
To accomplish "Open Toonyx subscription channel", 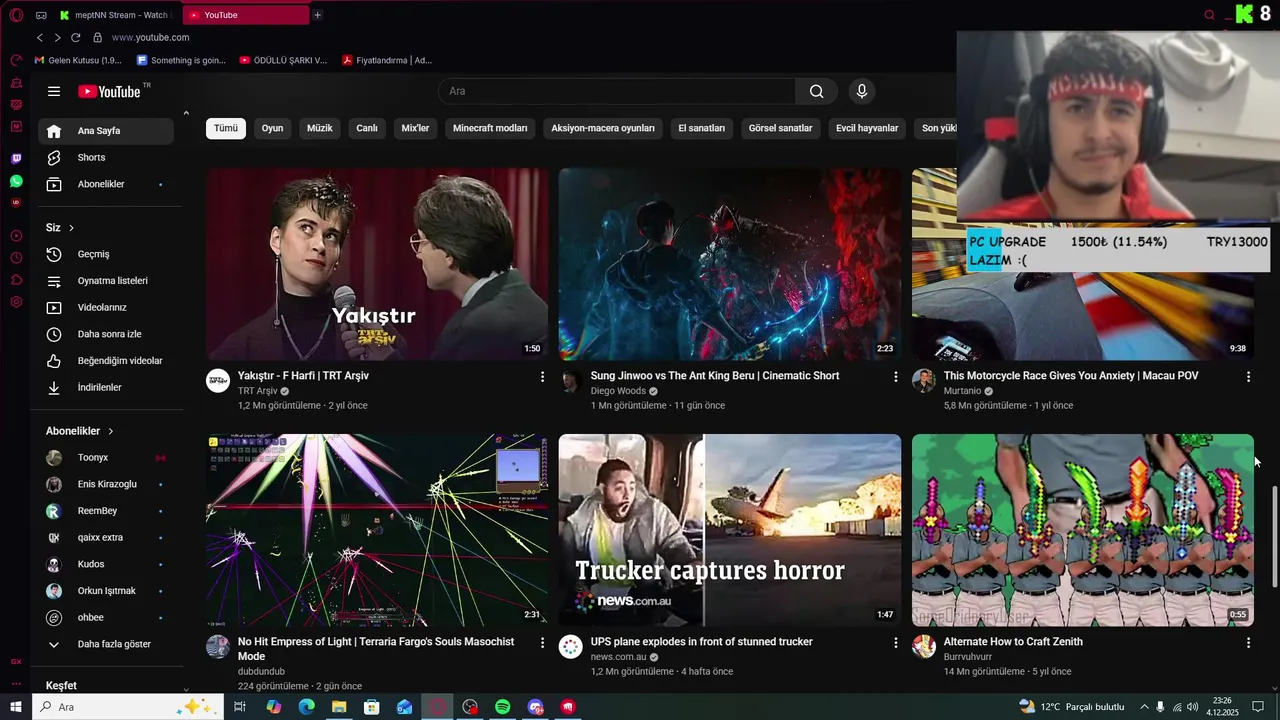I will pos(106,458).
